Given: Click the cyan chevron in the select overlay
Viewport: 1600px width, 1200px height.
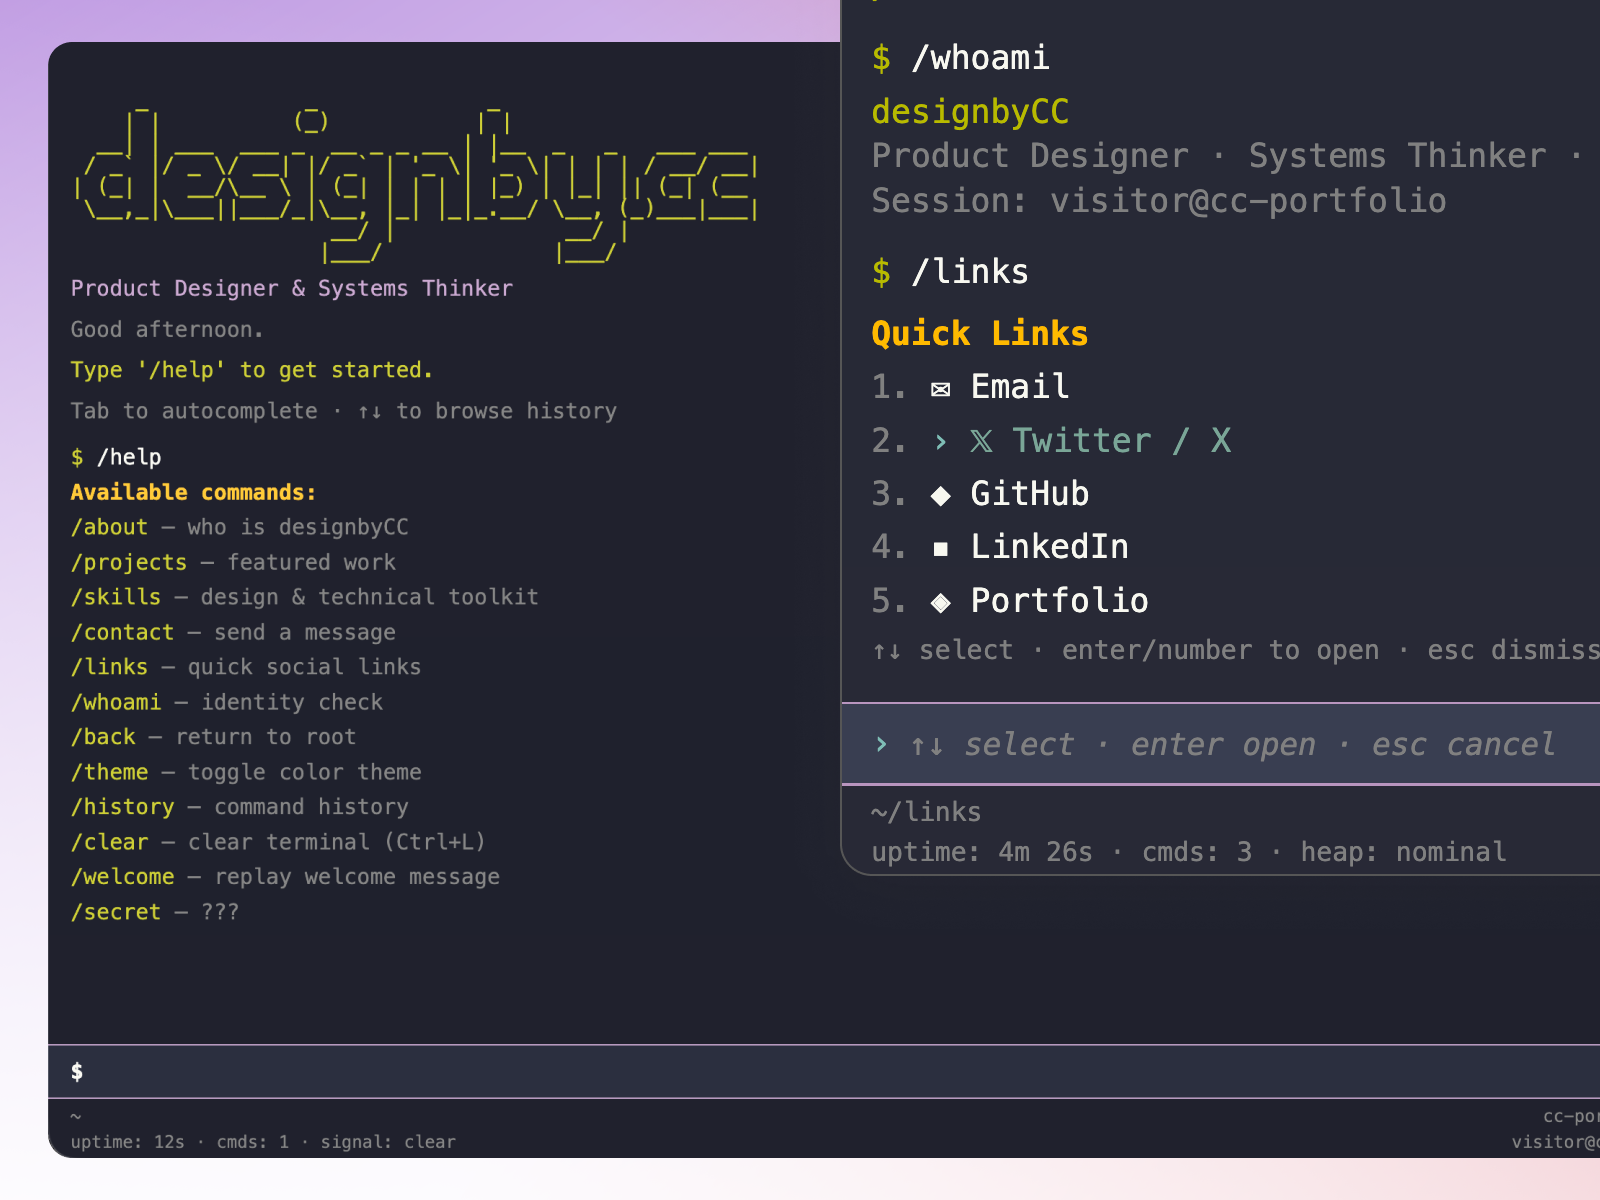Looking at the screenshot, I should [x=881, y=744].
